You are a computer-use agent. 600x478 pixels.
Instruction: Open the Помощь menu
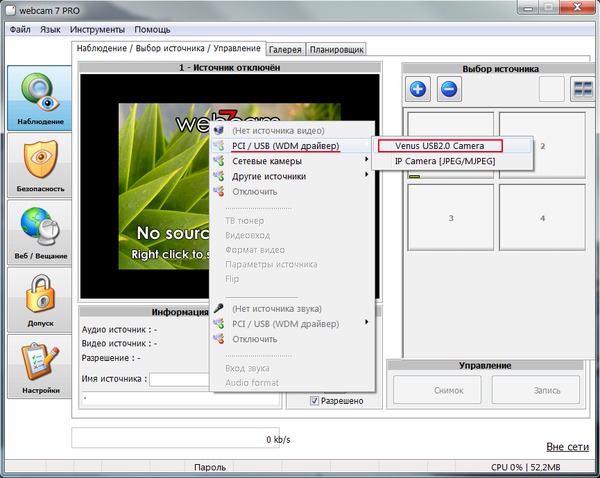[152, 29]
